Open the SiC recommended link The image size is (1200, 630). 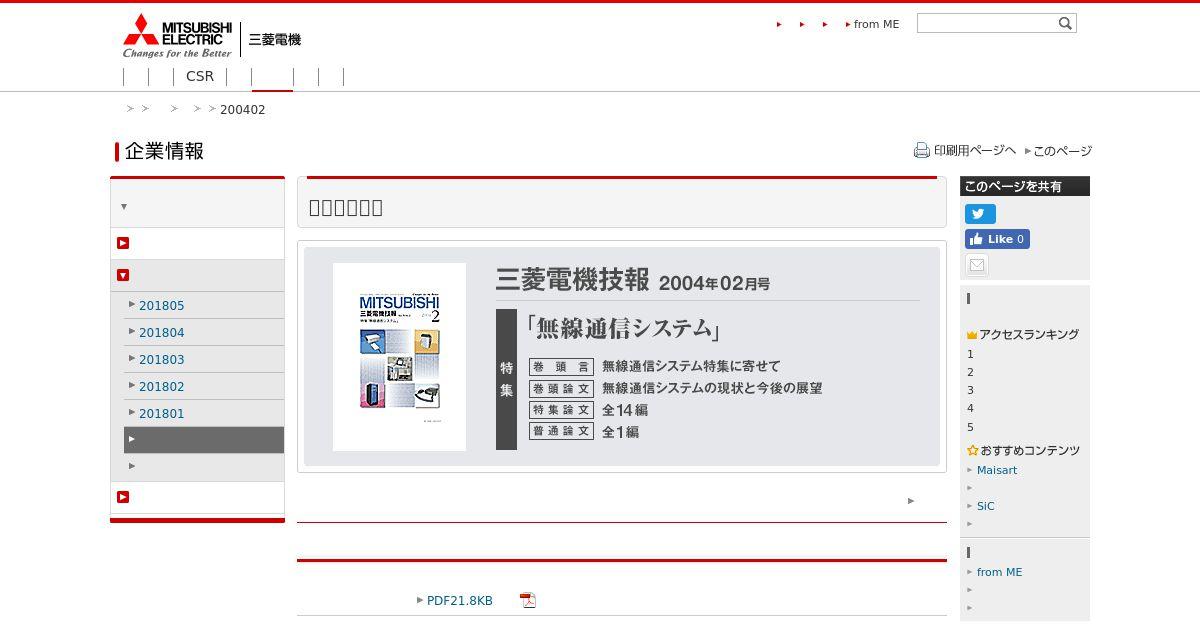(x=986, y=506)
